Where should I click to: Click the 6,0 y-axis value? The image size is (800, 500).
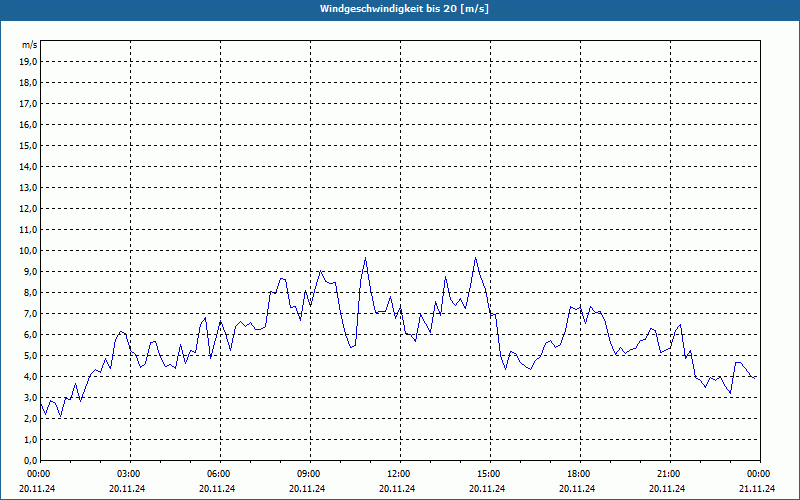31,335
